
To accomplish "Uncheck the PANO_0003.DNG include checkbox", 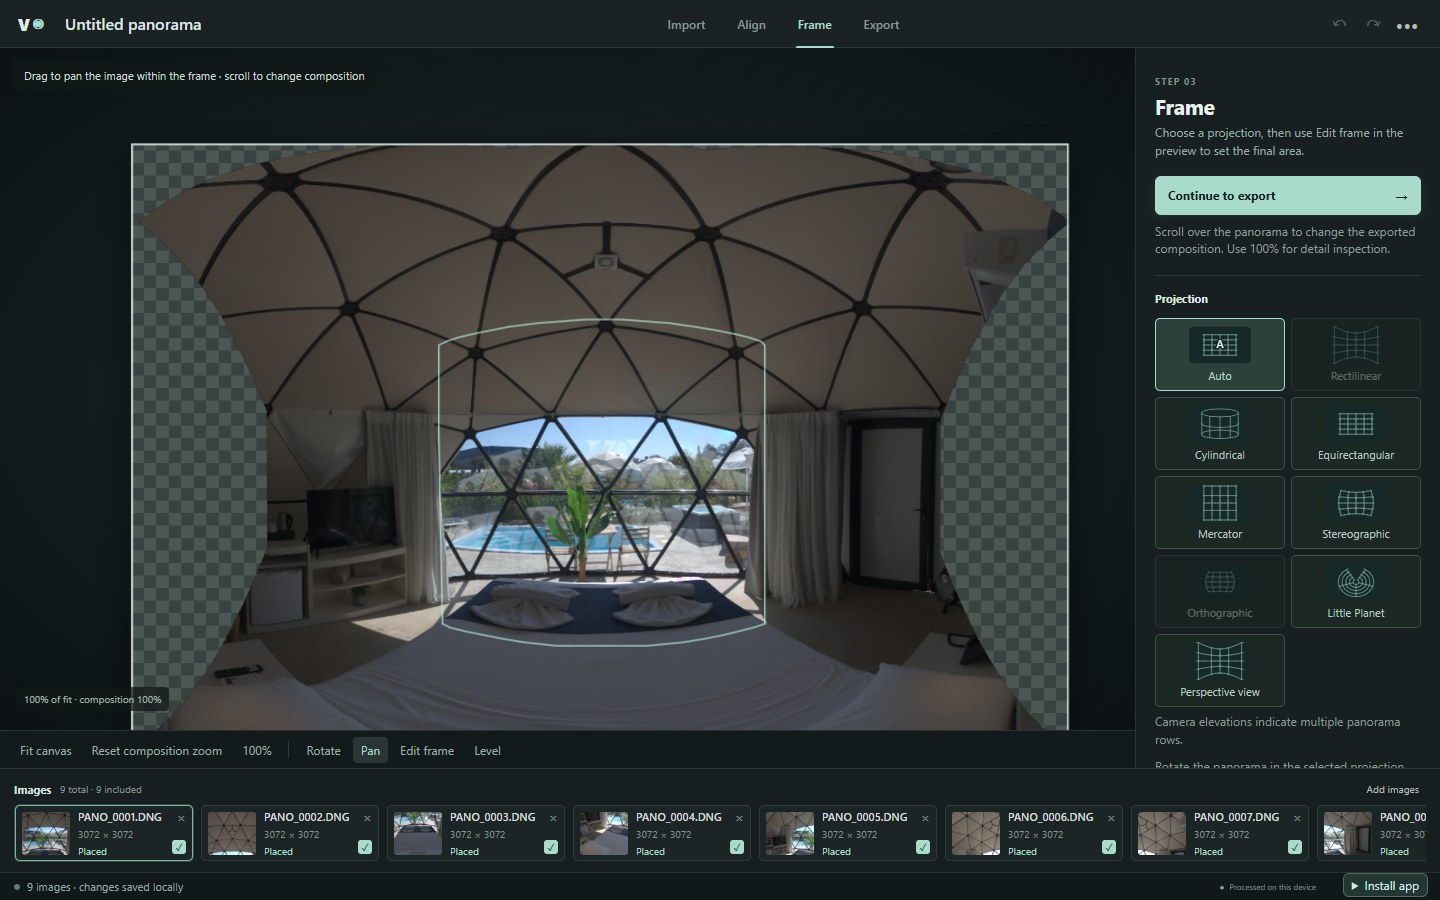I will click(x=551, y=847).
